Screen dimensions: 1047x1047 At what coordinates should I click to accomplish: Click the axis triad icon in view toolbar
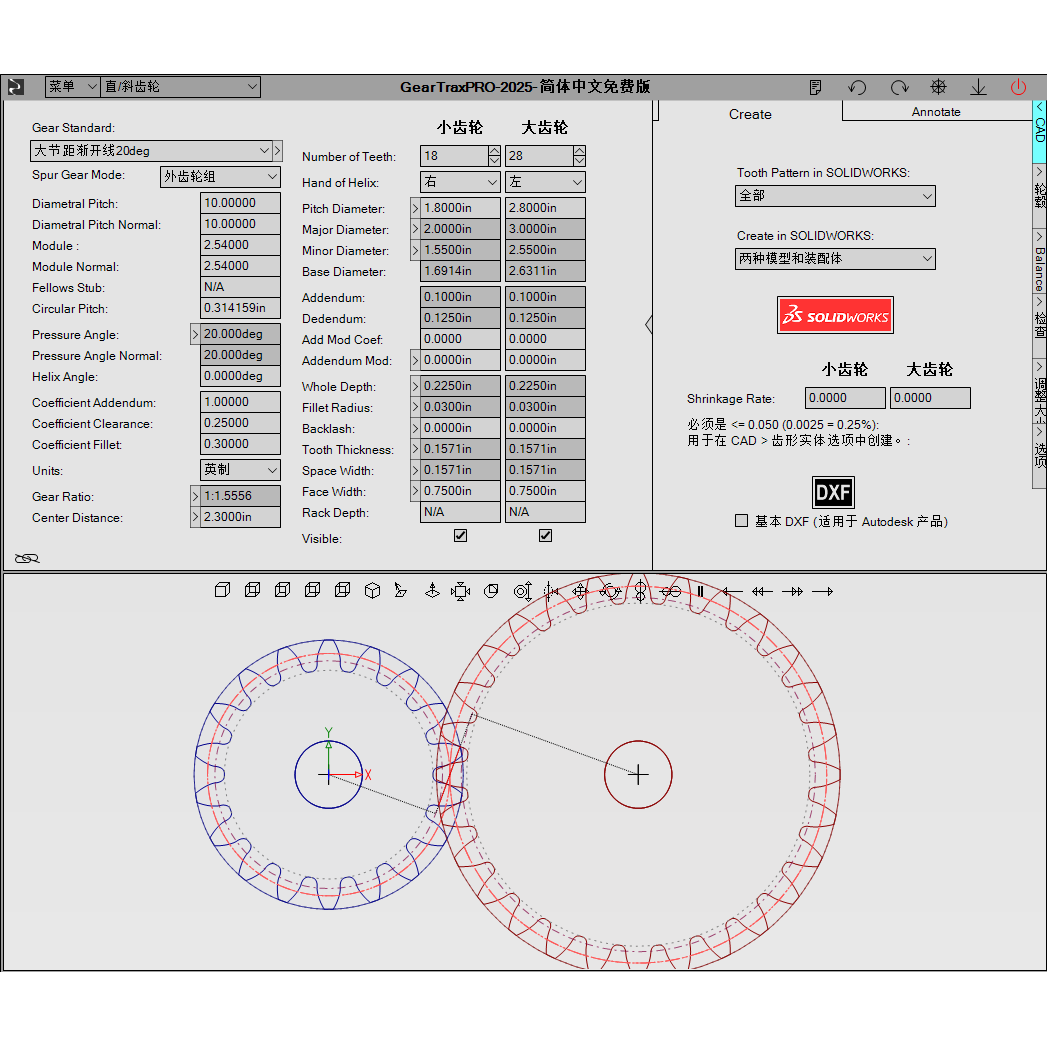tap(432, 591)
